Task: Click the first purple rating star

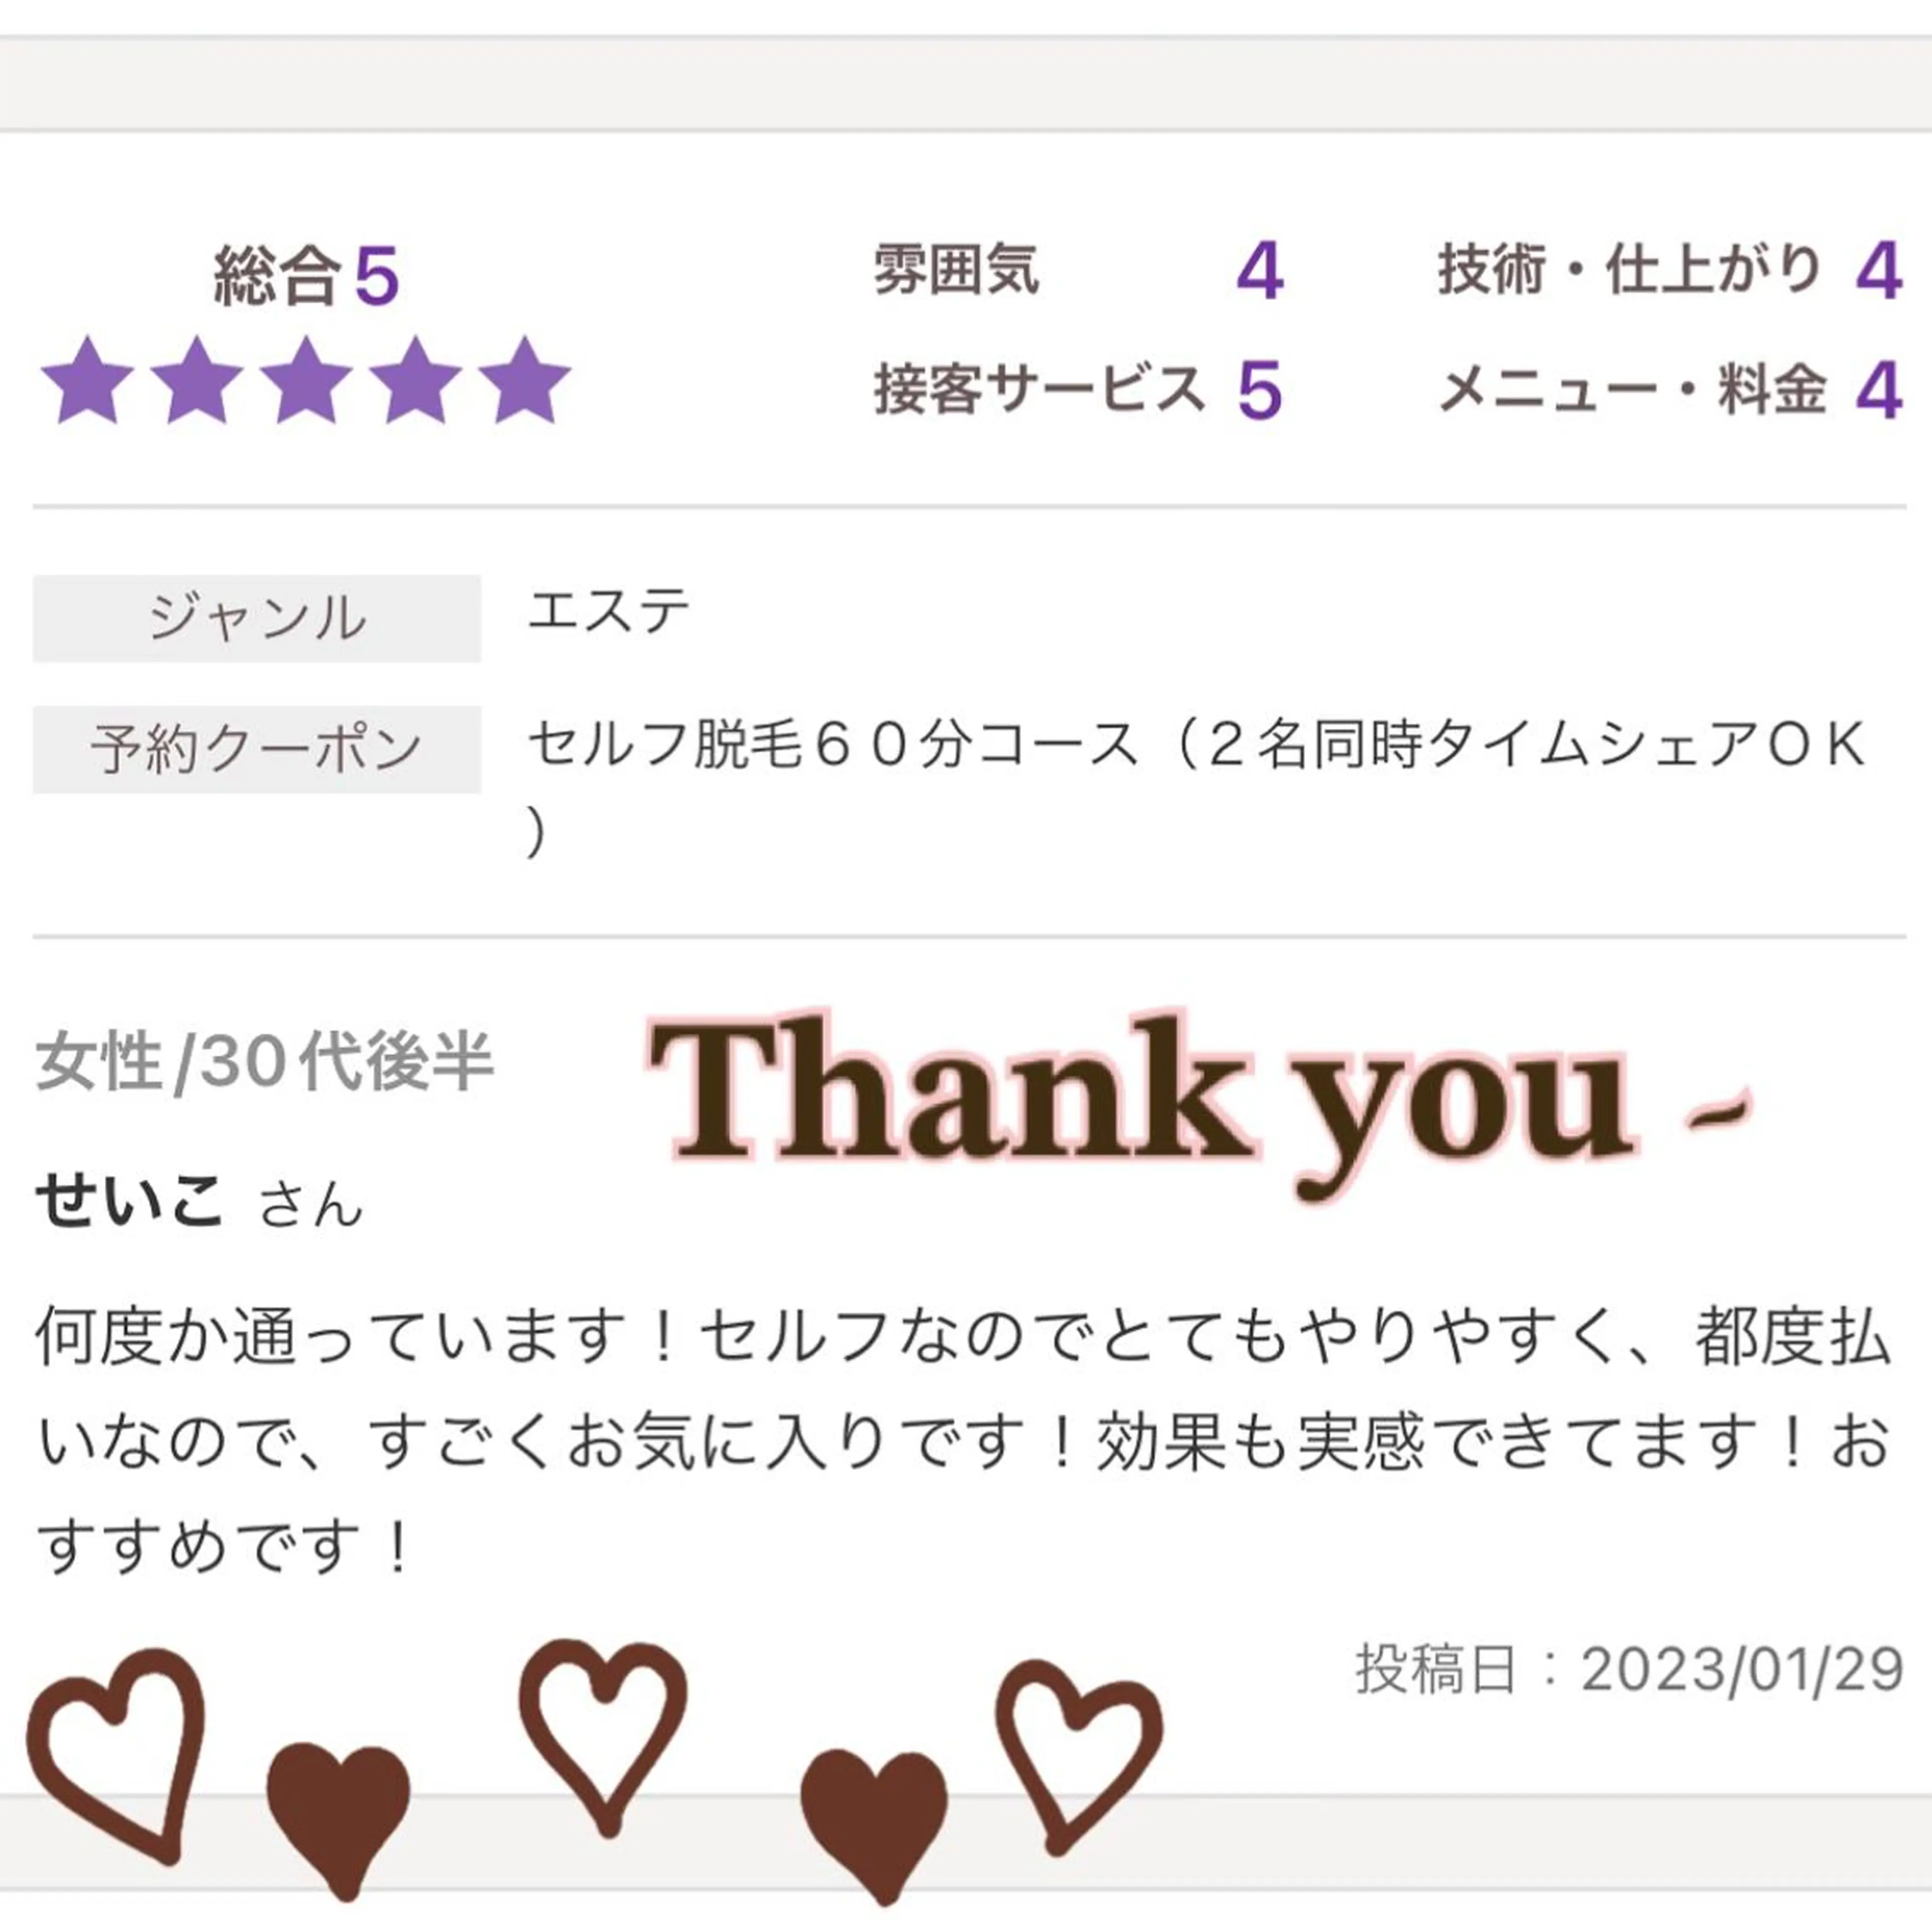Action: [x=88, y=382]
